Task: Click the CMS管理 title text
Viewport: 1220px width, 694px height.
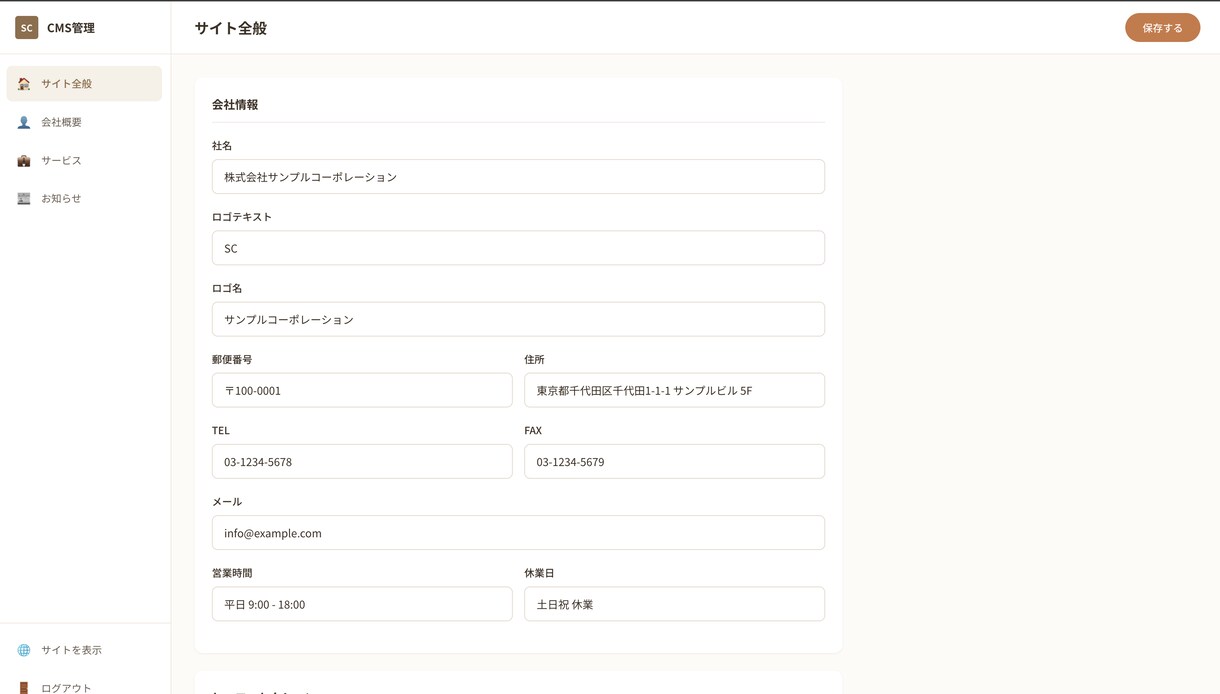Action: pyautogui.click(x=71, y=28)
